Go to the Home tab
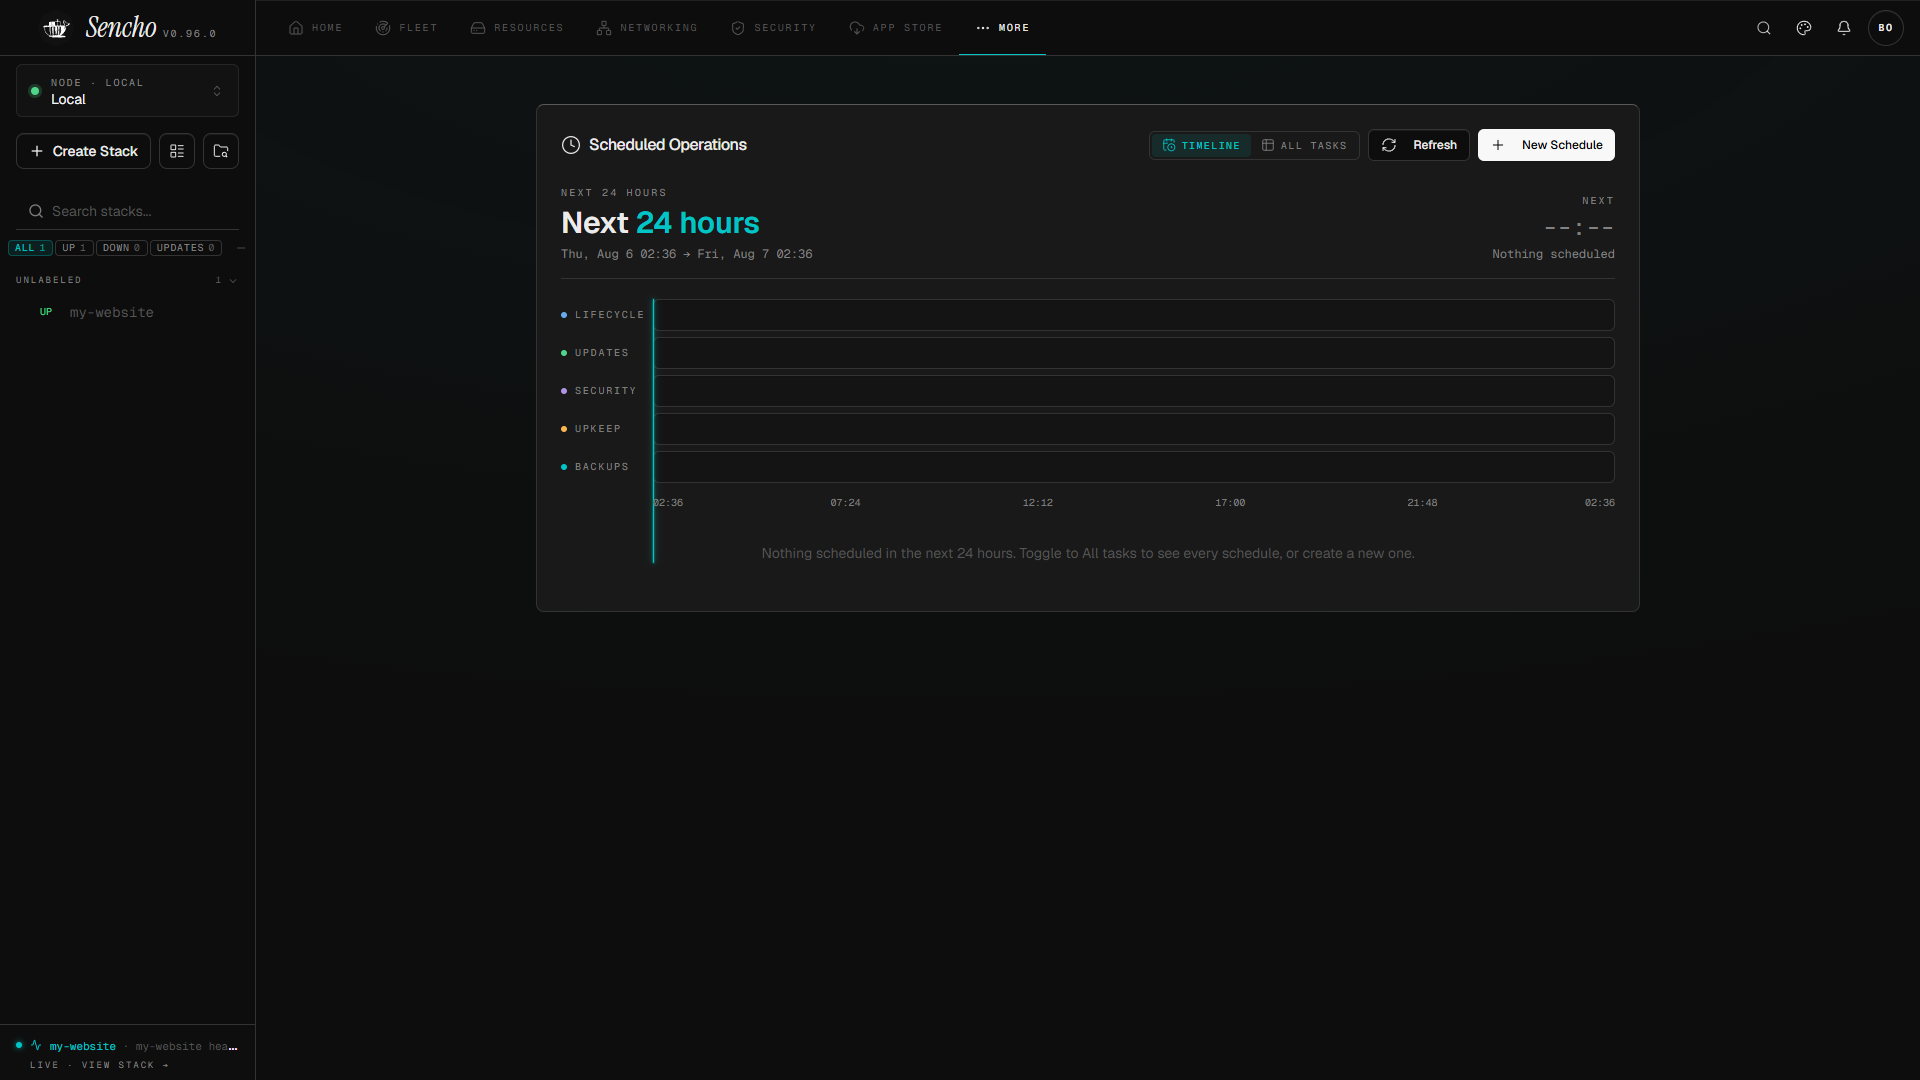This screenshot has height=1080, width=1920. [315, 28]
